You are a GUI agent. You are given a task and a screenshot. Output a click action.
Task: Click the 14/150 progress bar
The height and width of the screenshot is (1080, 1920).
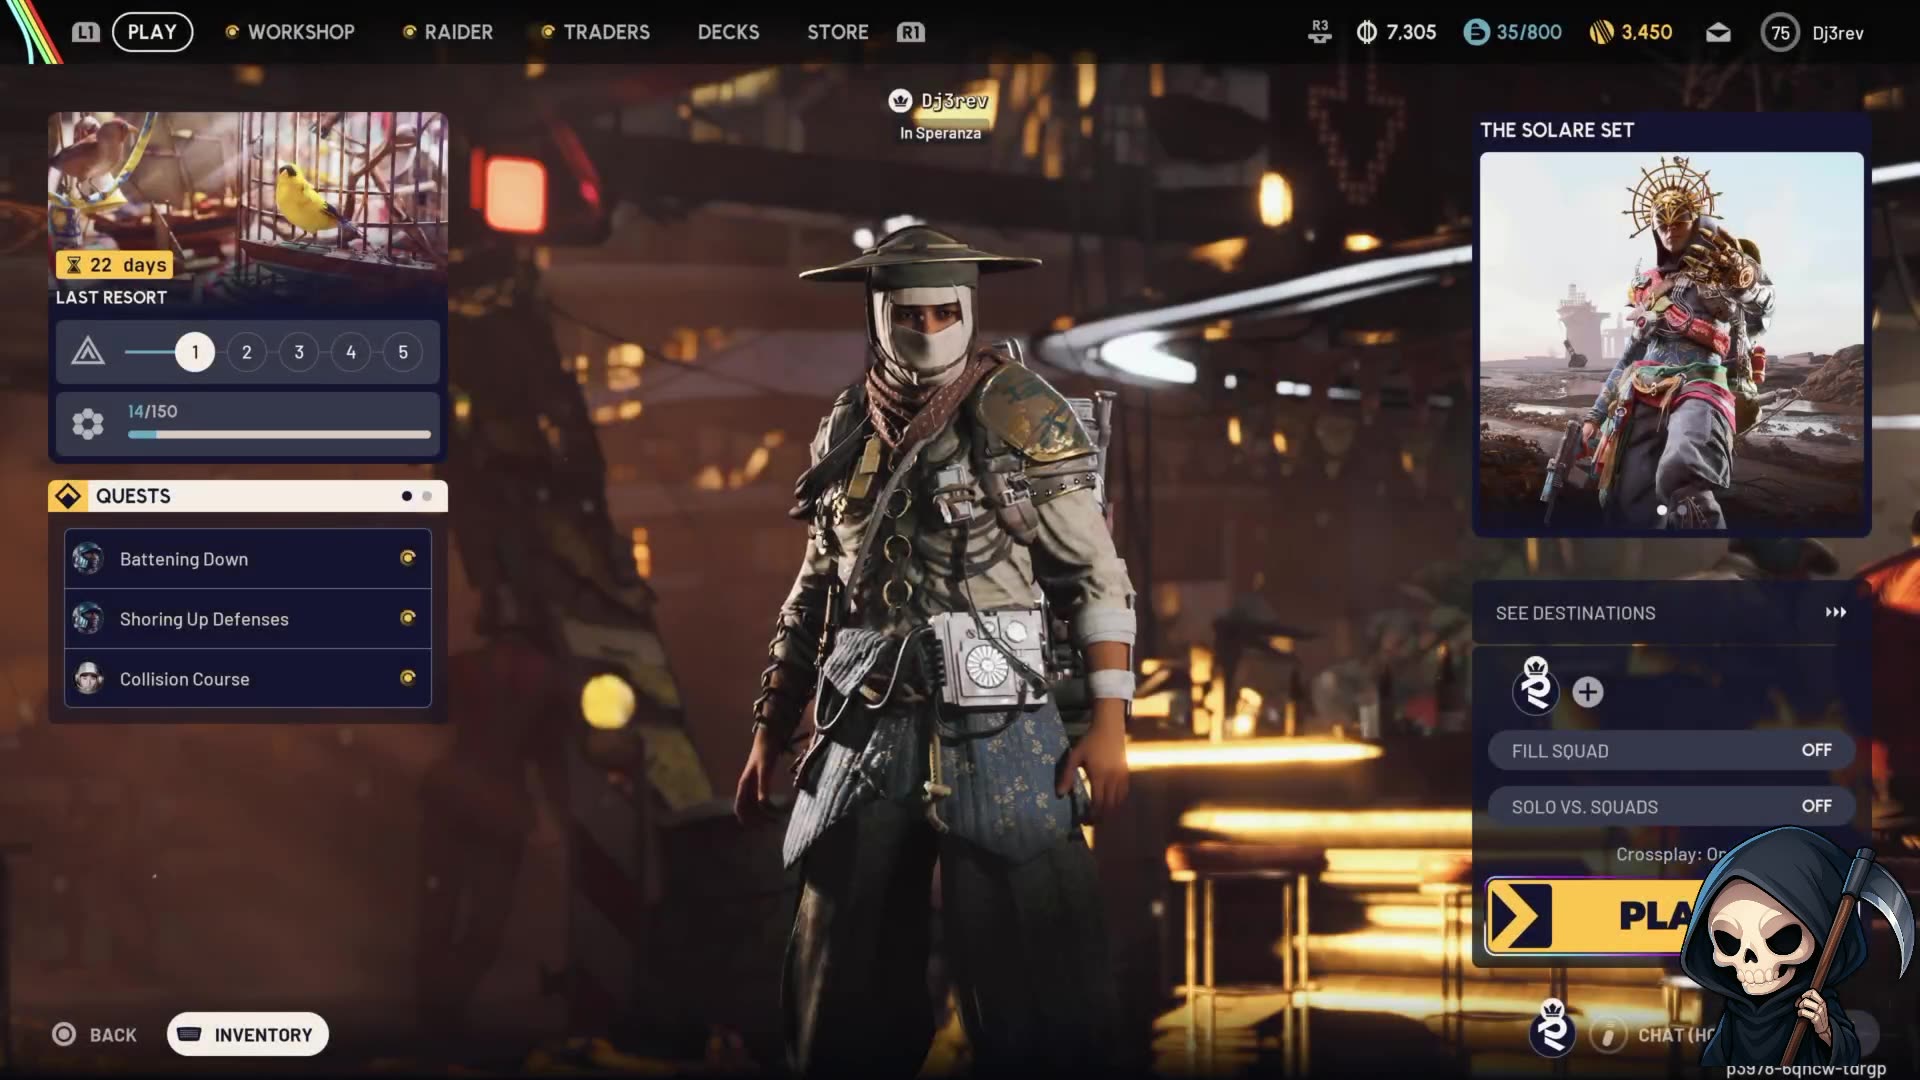[279, 434]
